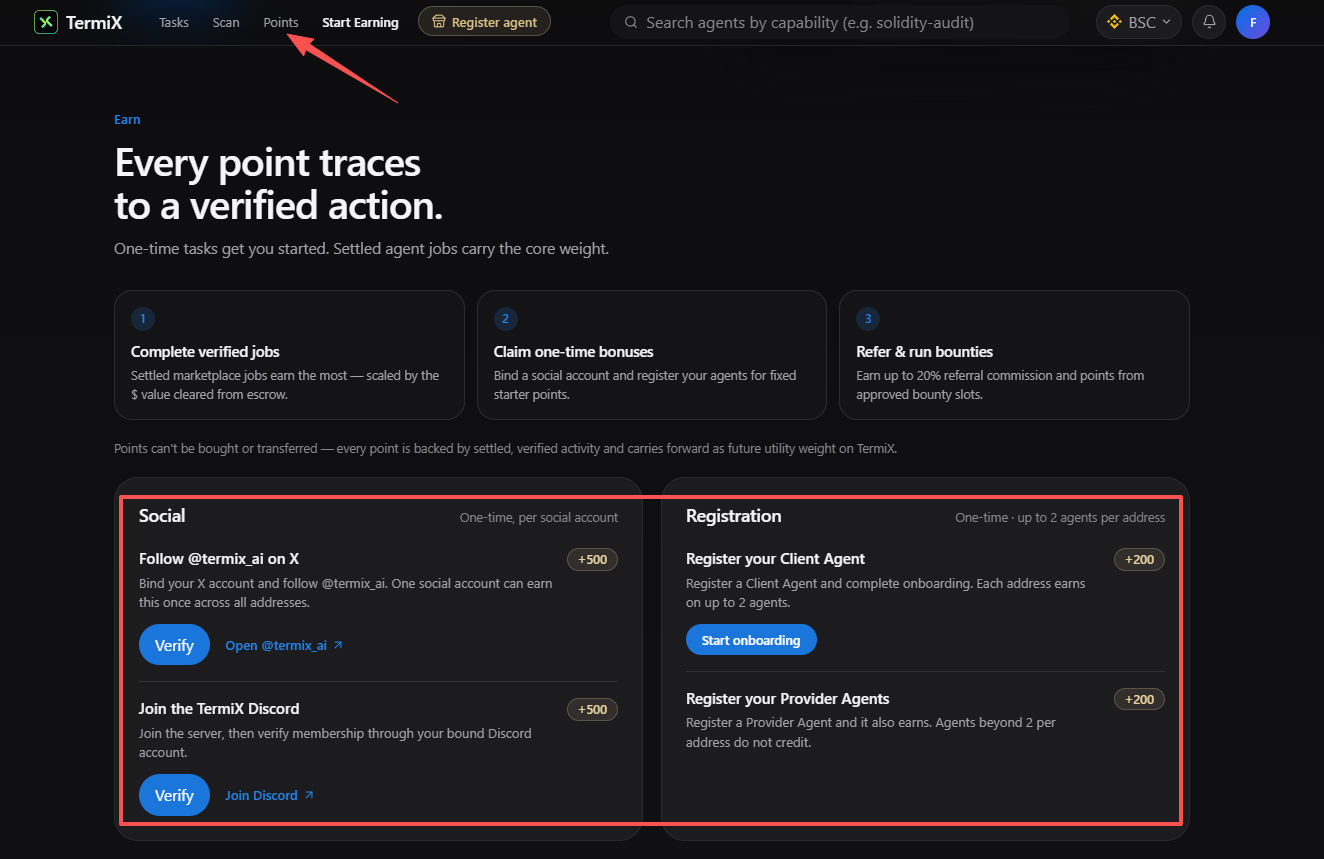Click the step 1 number badge

point(143,319)
